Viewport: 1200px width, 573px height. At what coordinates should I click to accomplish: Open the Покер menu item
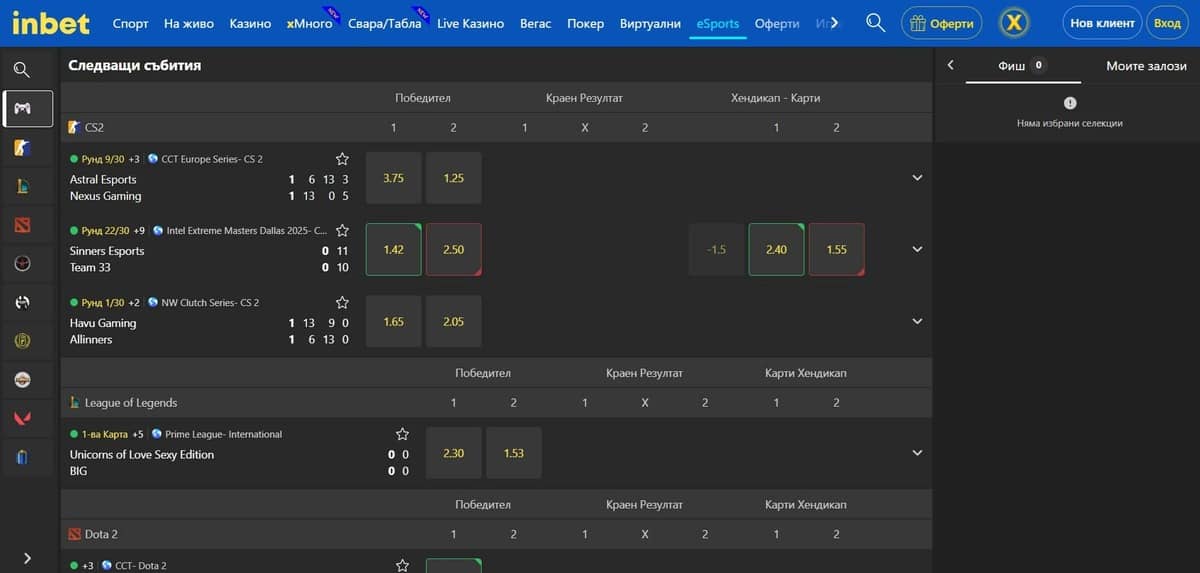586,23
